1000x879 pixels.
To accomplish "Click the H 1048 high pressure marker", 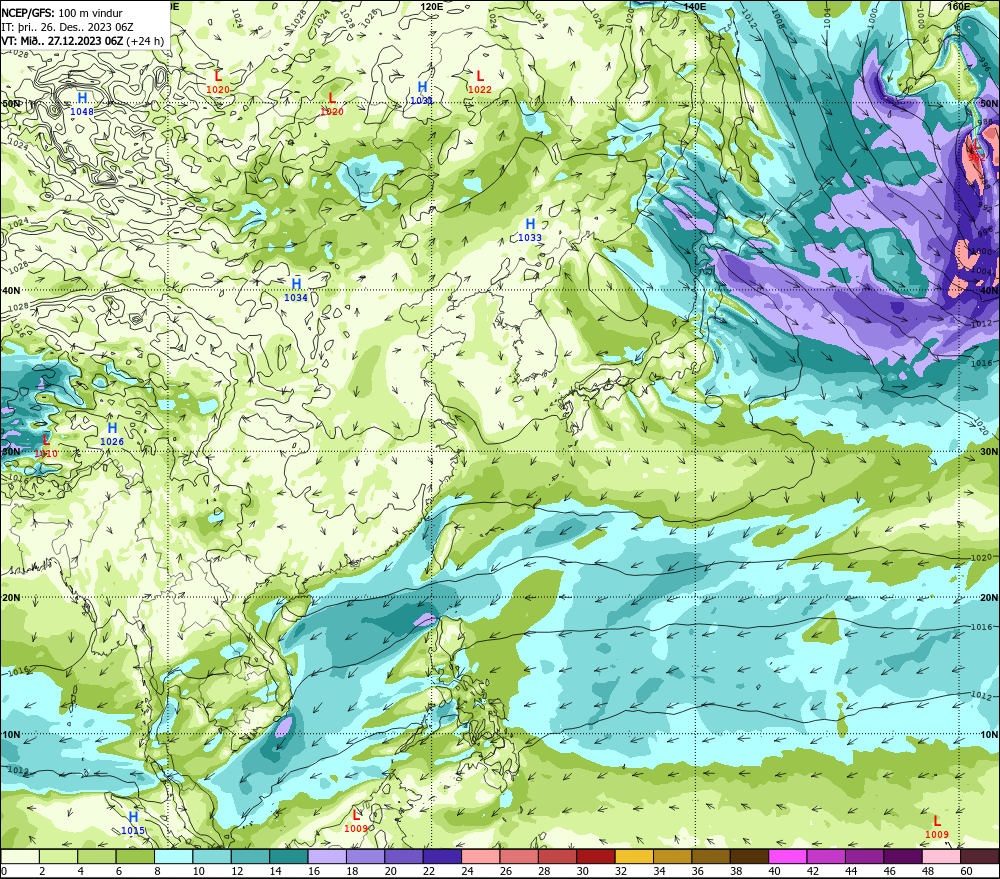I will [82, 103].
